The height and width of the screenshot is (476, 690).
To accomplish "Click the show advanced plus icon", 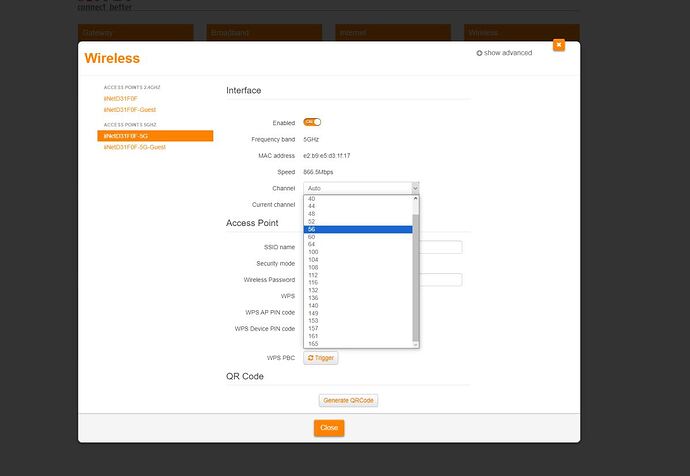I will tap(480, 53).
